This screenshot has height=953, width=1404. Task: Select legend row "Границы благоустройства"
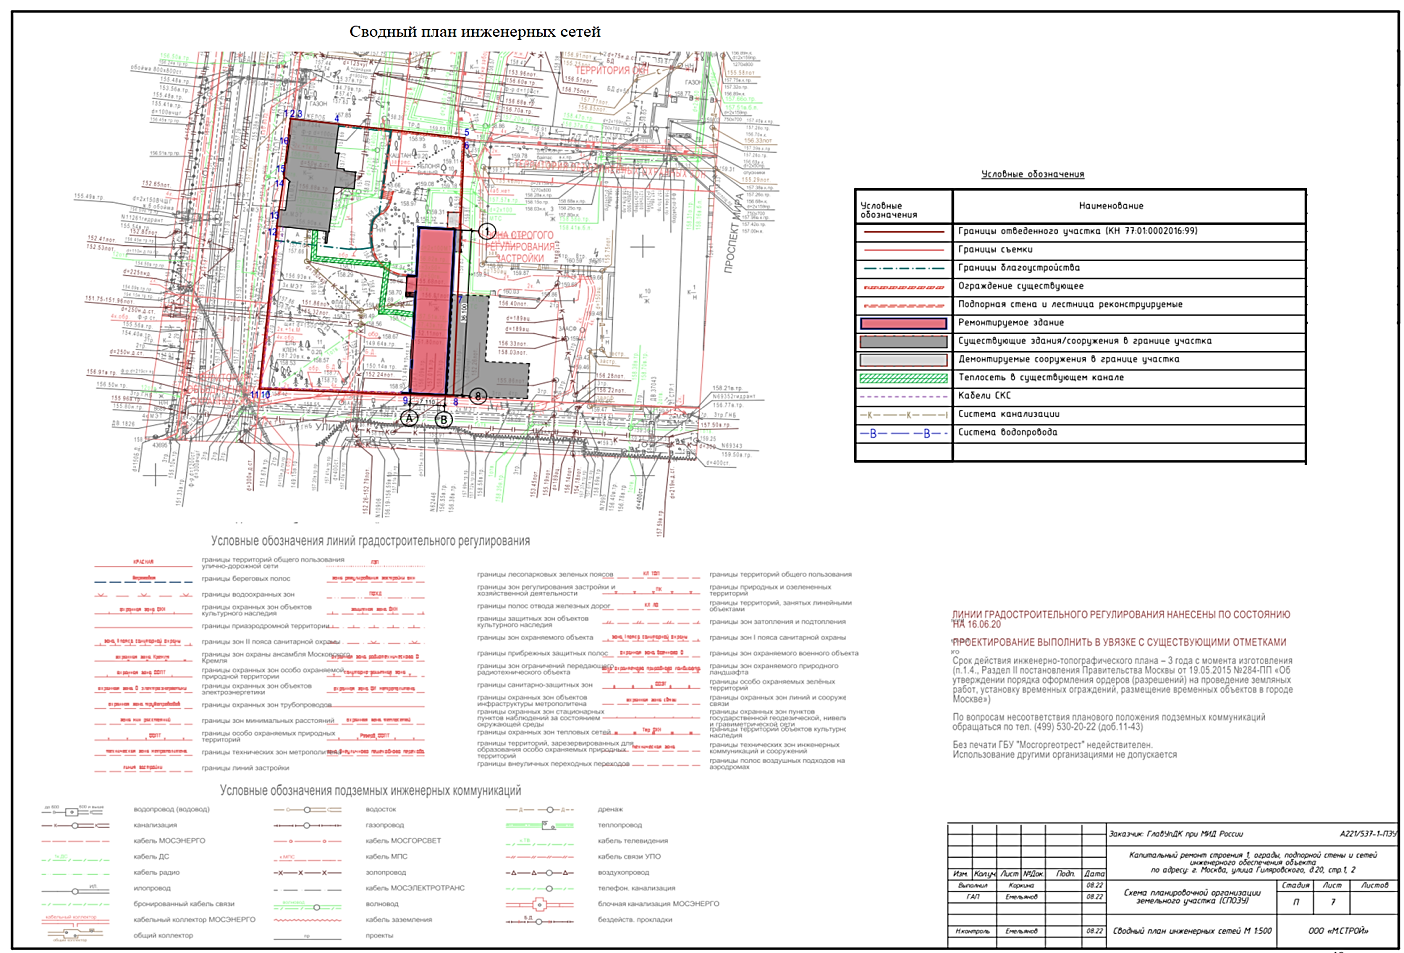coord(1080,268)
